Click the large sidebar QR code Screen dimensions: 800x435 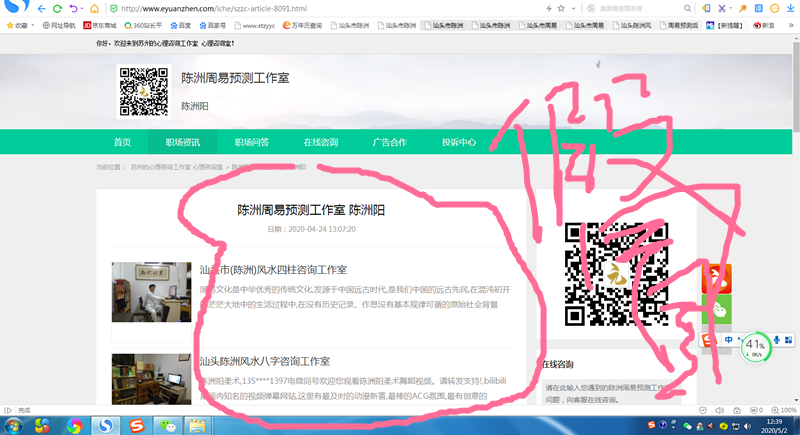616,274
